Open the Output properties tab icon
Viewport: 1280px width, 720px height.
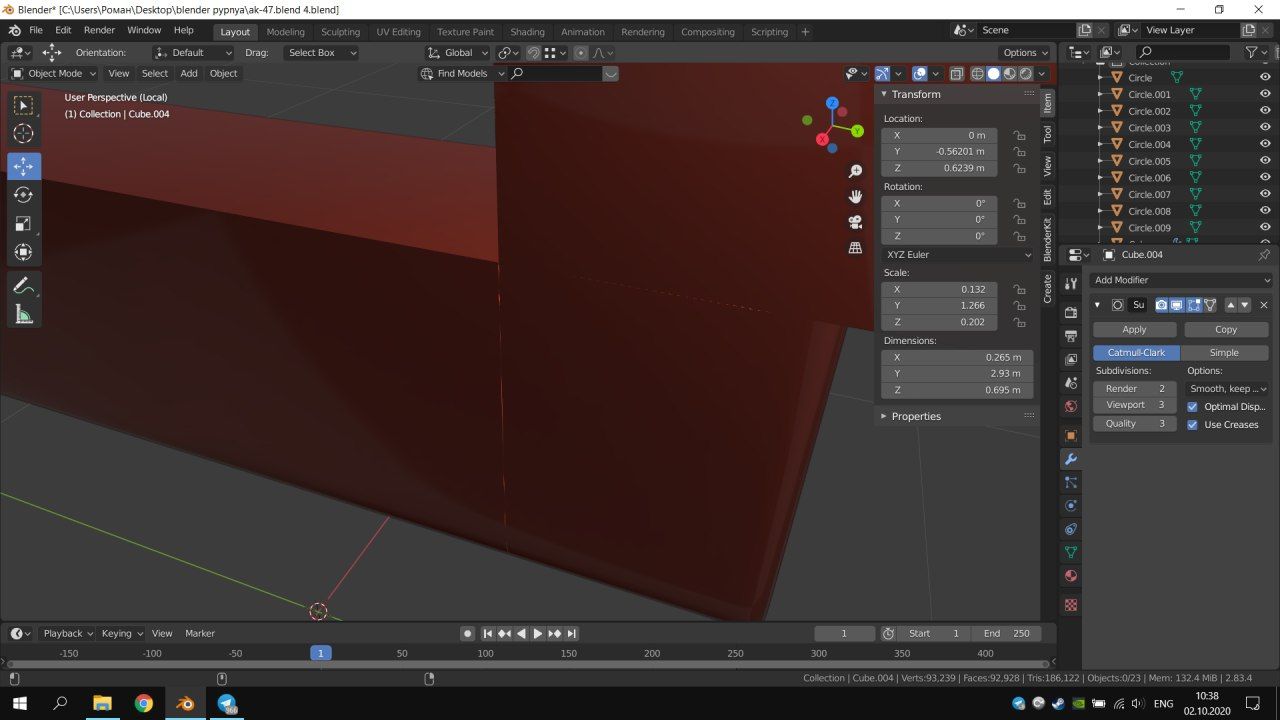[1070, 336]
